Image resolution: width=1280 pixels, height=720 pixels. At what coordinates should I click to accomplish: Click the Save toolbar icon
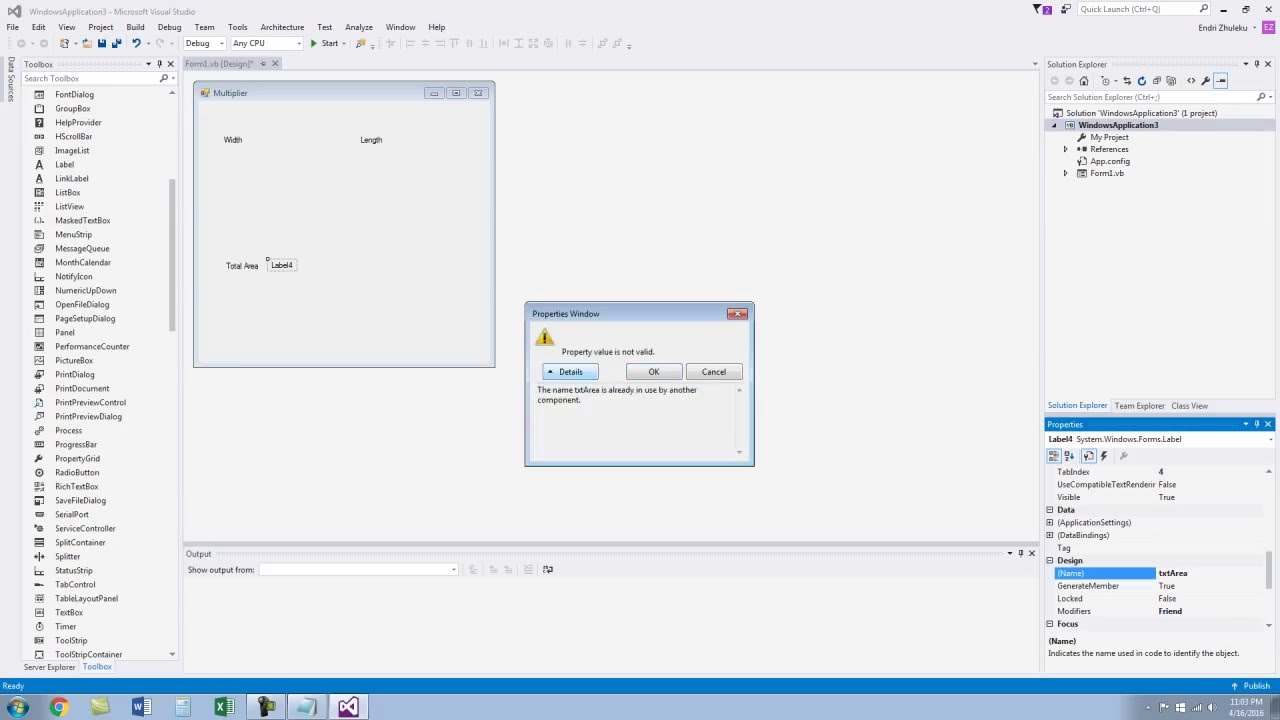[101, 43]
